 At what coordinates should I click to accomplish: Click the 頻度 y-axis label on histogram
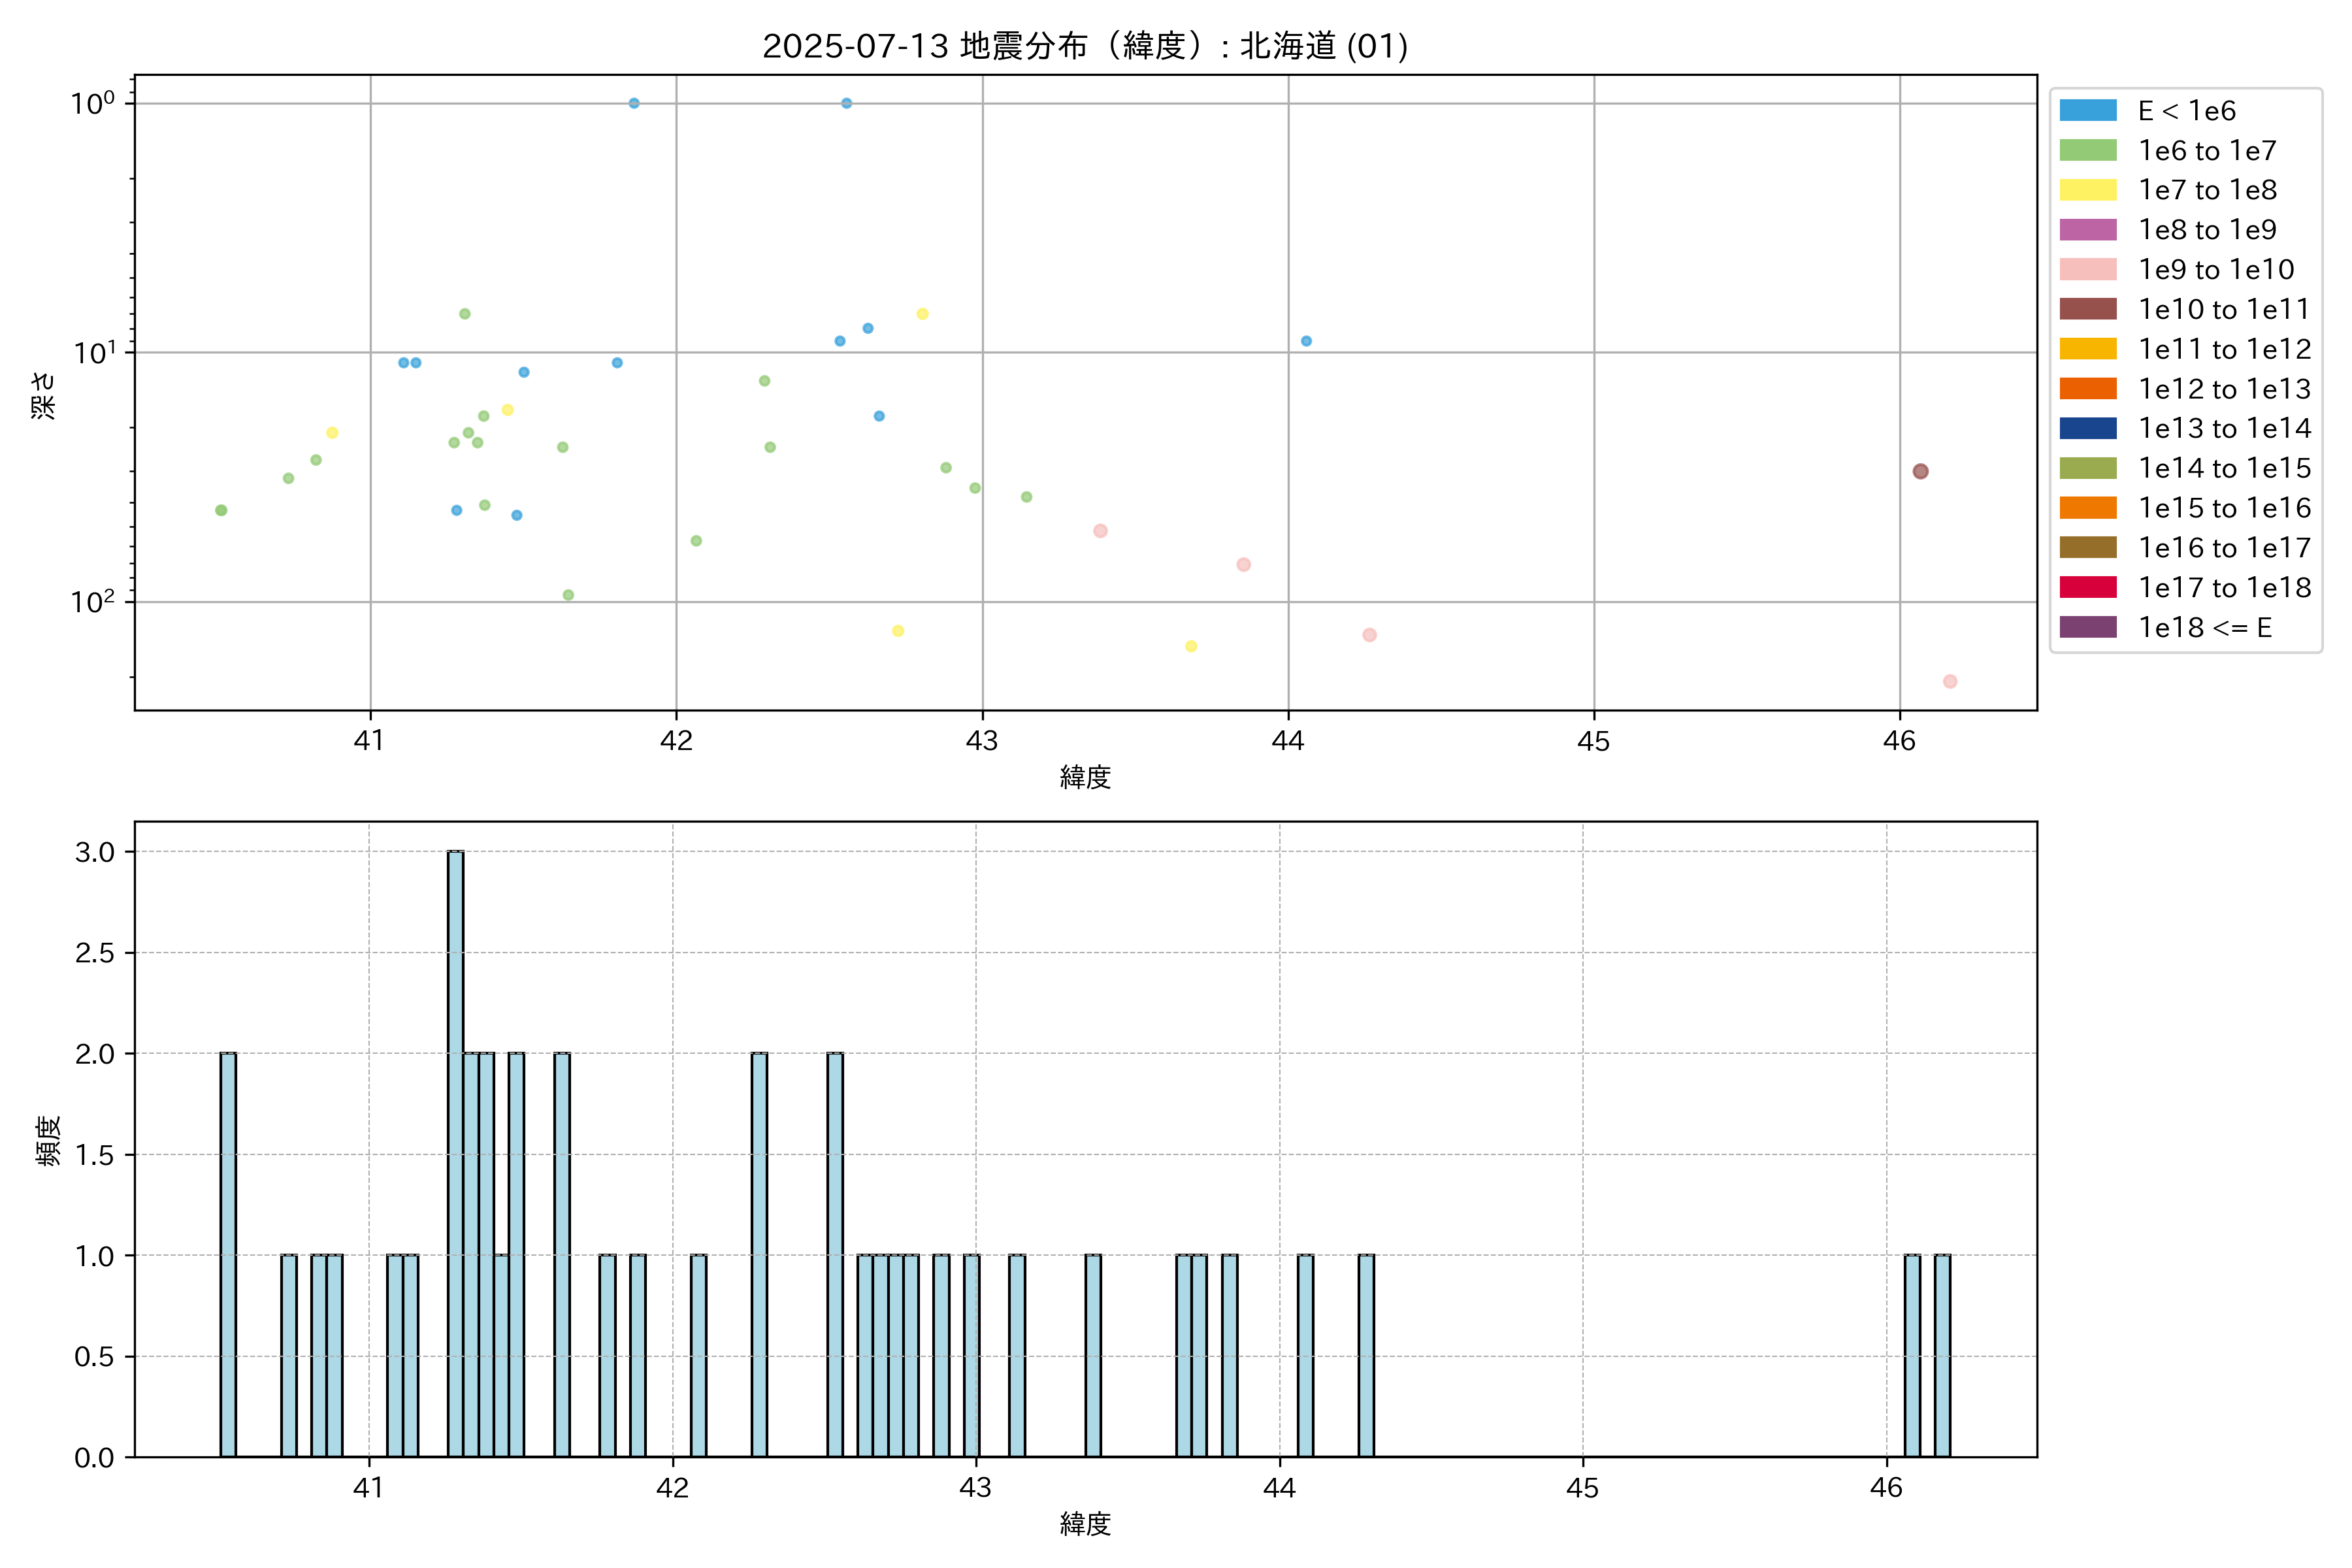click(48, 1140)
